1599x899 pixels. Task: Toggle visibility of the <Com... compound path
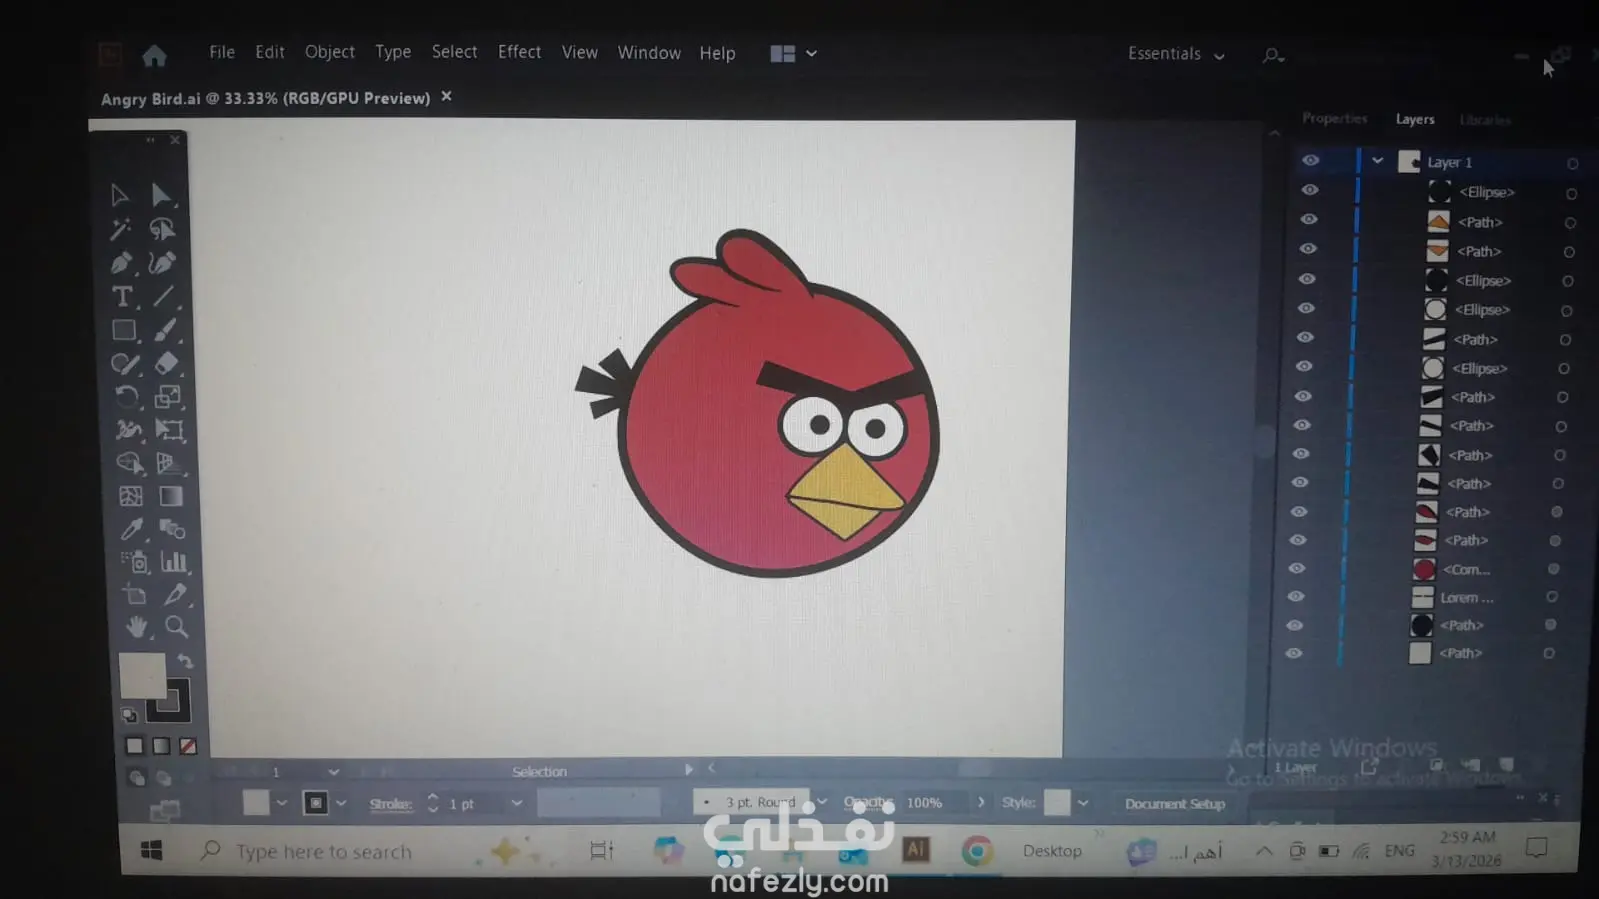[1296, 568]
